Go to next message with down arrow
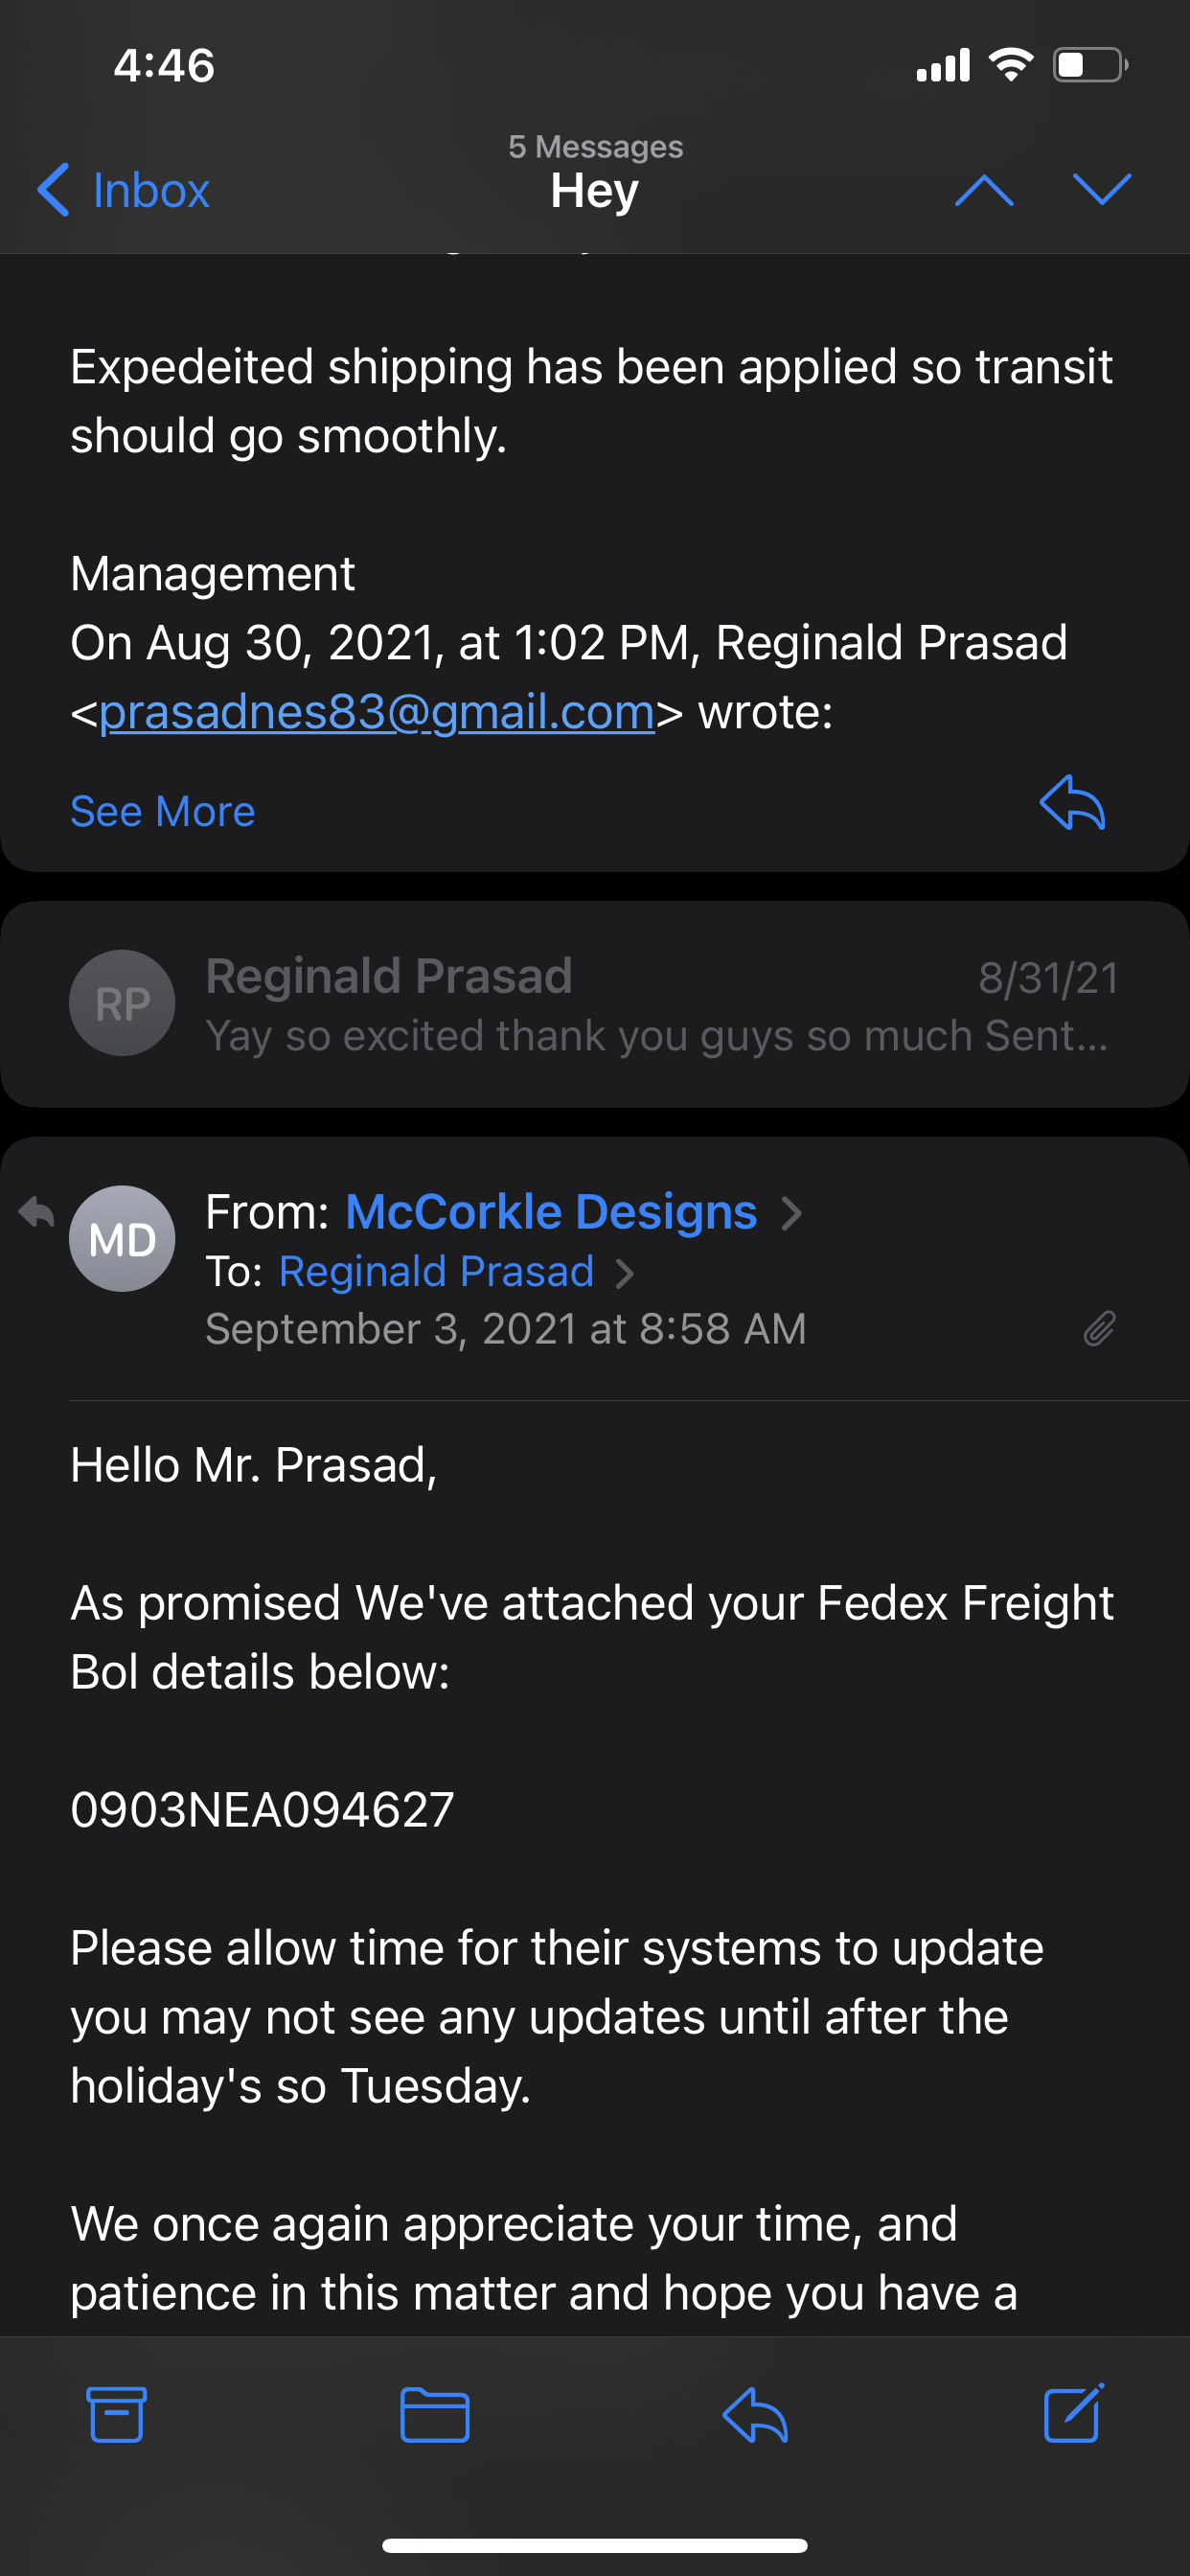This screenshot has width=1190, height=2576. click(x=1101, y=190)
